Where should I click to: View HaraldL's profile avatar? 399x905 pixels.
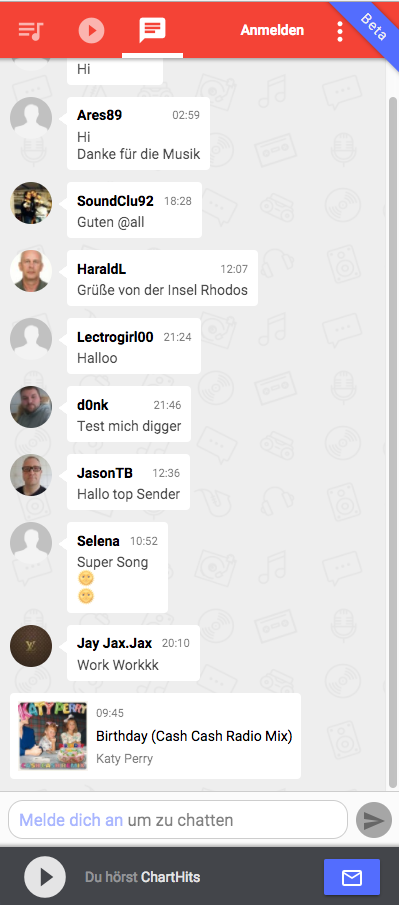click(31, 271)
